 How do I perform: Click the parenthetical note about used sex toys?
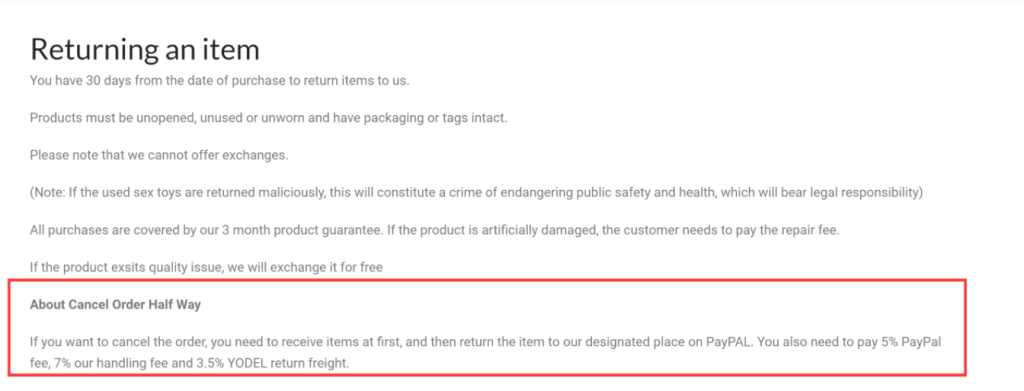click(476, 193)
